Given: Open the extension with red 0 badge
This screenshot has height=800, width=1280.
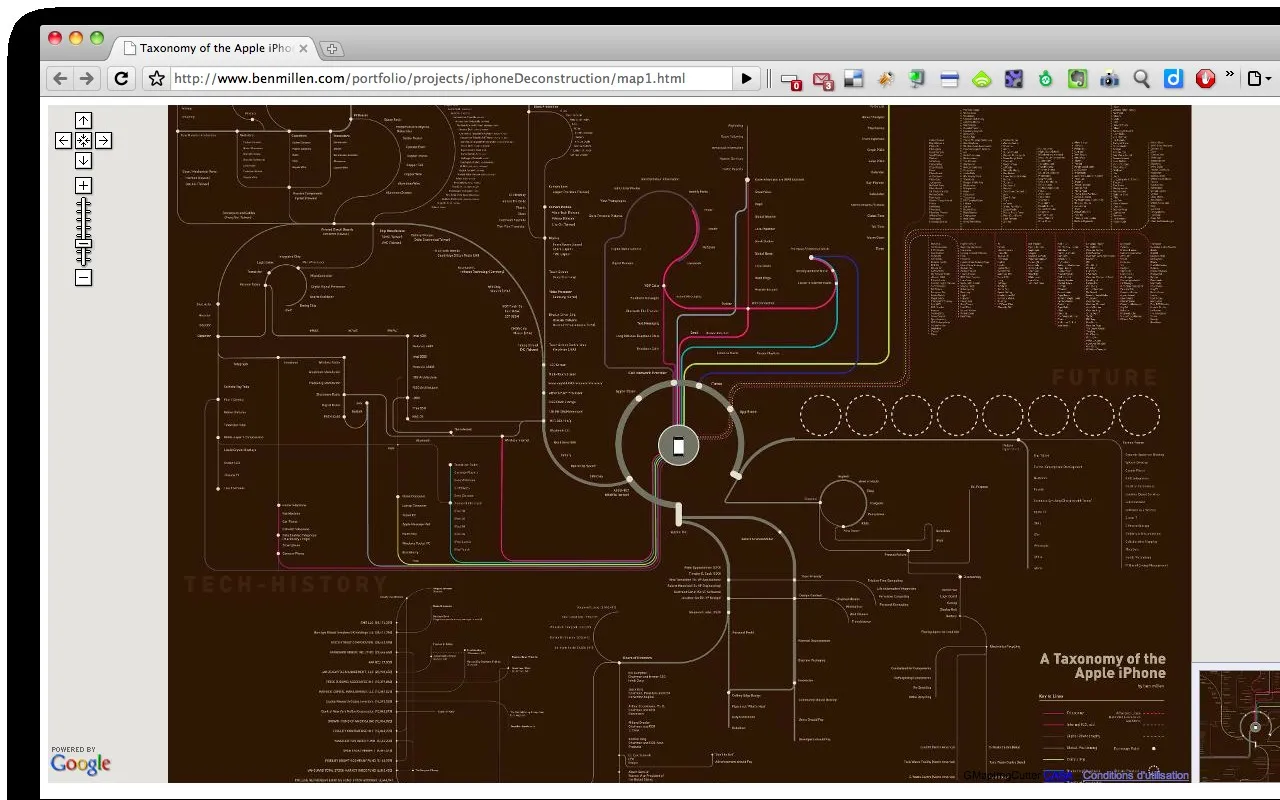Looking at the screenshot, I should pos(791,80).
